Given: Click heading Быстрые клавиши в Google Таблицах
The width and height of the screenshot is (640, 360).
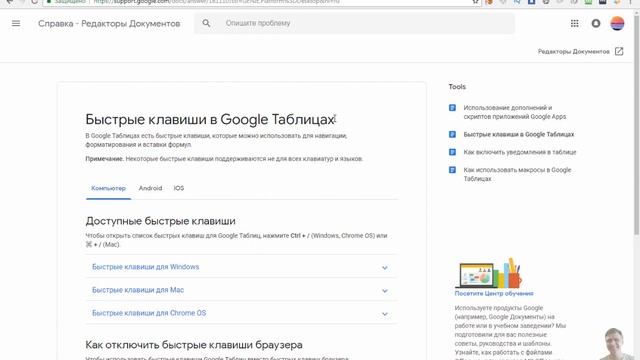Looking at the screenshot, I should click(210, 120).
